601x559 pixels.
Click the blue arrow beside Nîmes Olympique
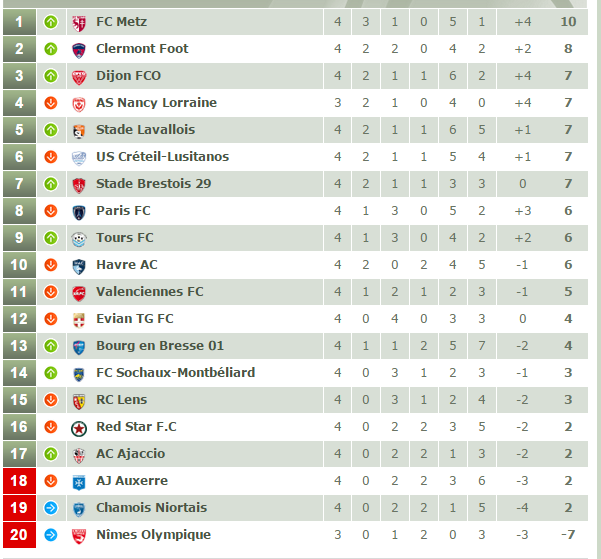(51, 535)
